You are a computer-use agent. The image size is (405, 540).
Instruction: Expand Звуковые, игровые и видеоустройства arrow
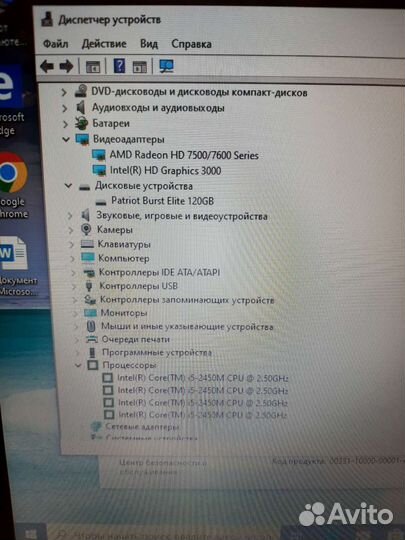(70, 216)
